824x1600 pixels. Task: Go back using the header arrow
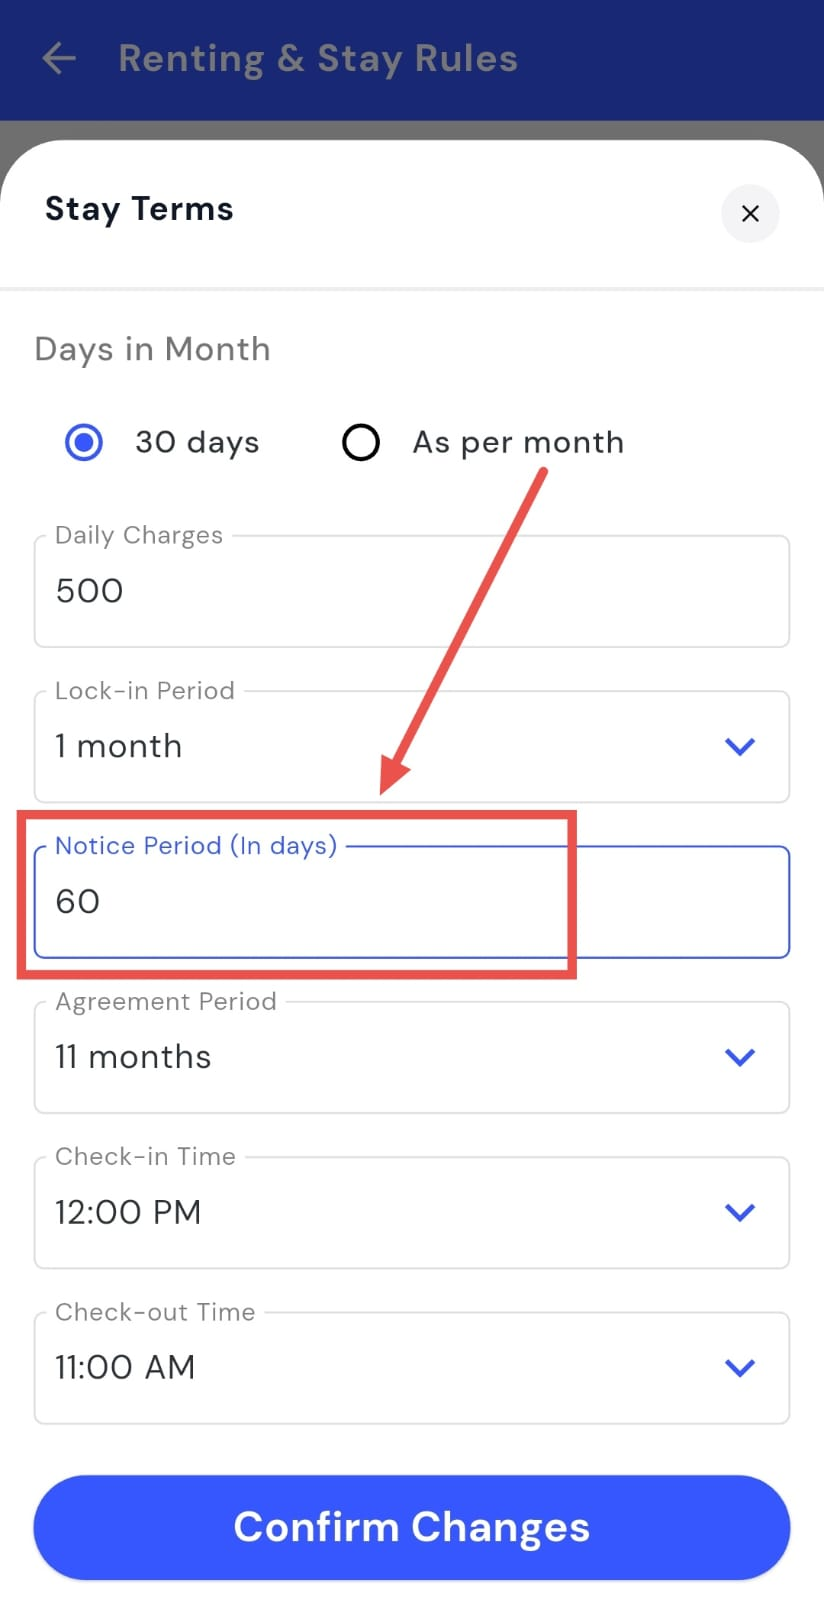tap(59, 59)
